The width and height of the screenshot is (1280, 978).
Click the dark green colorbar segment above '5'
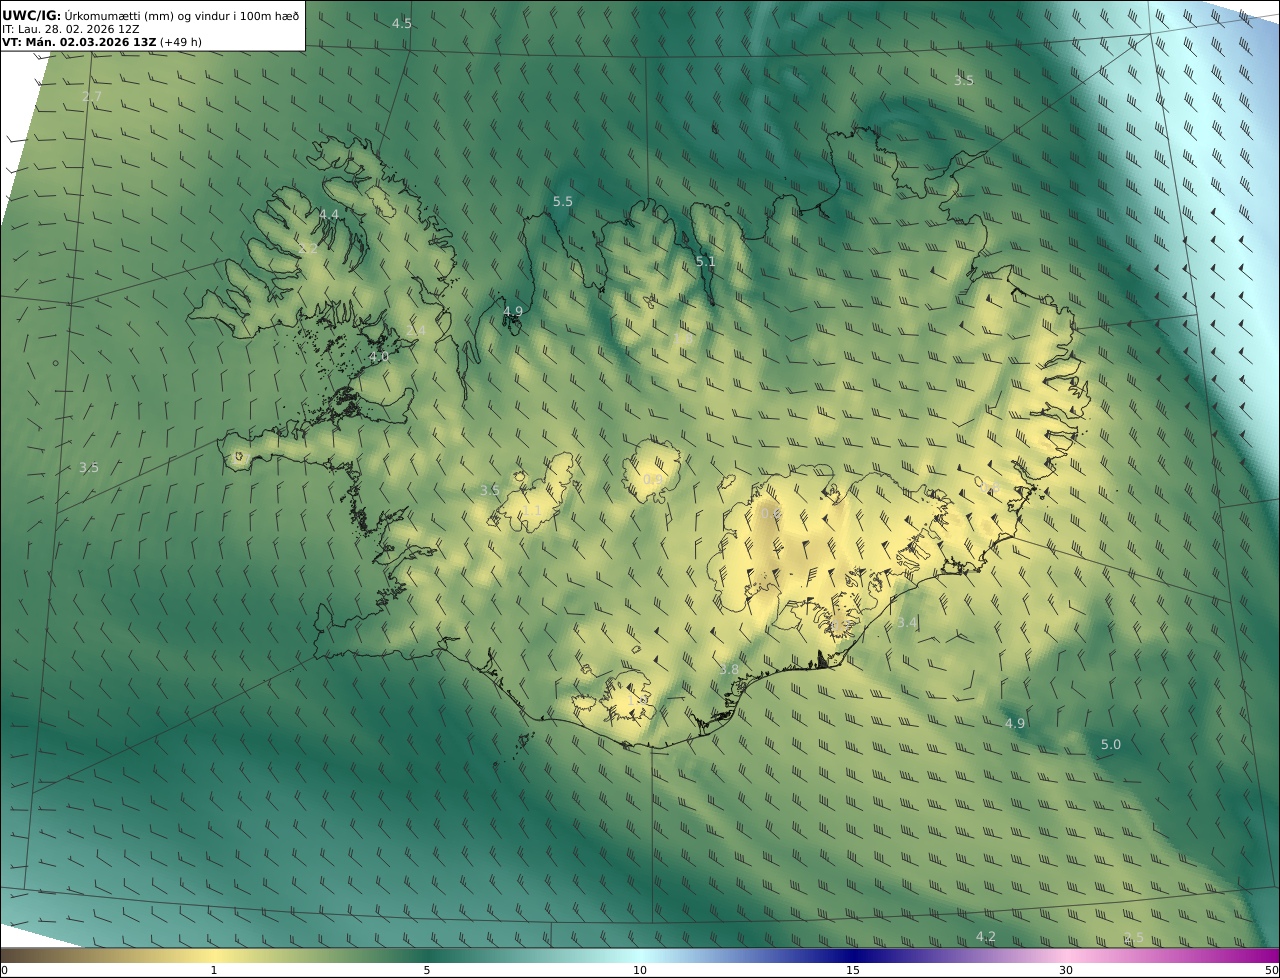point(427,955)
